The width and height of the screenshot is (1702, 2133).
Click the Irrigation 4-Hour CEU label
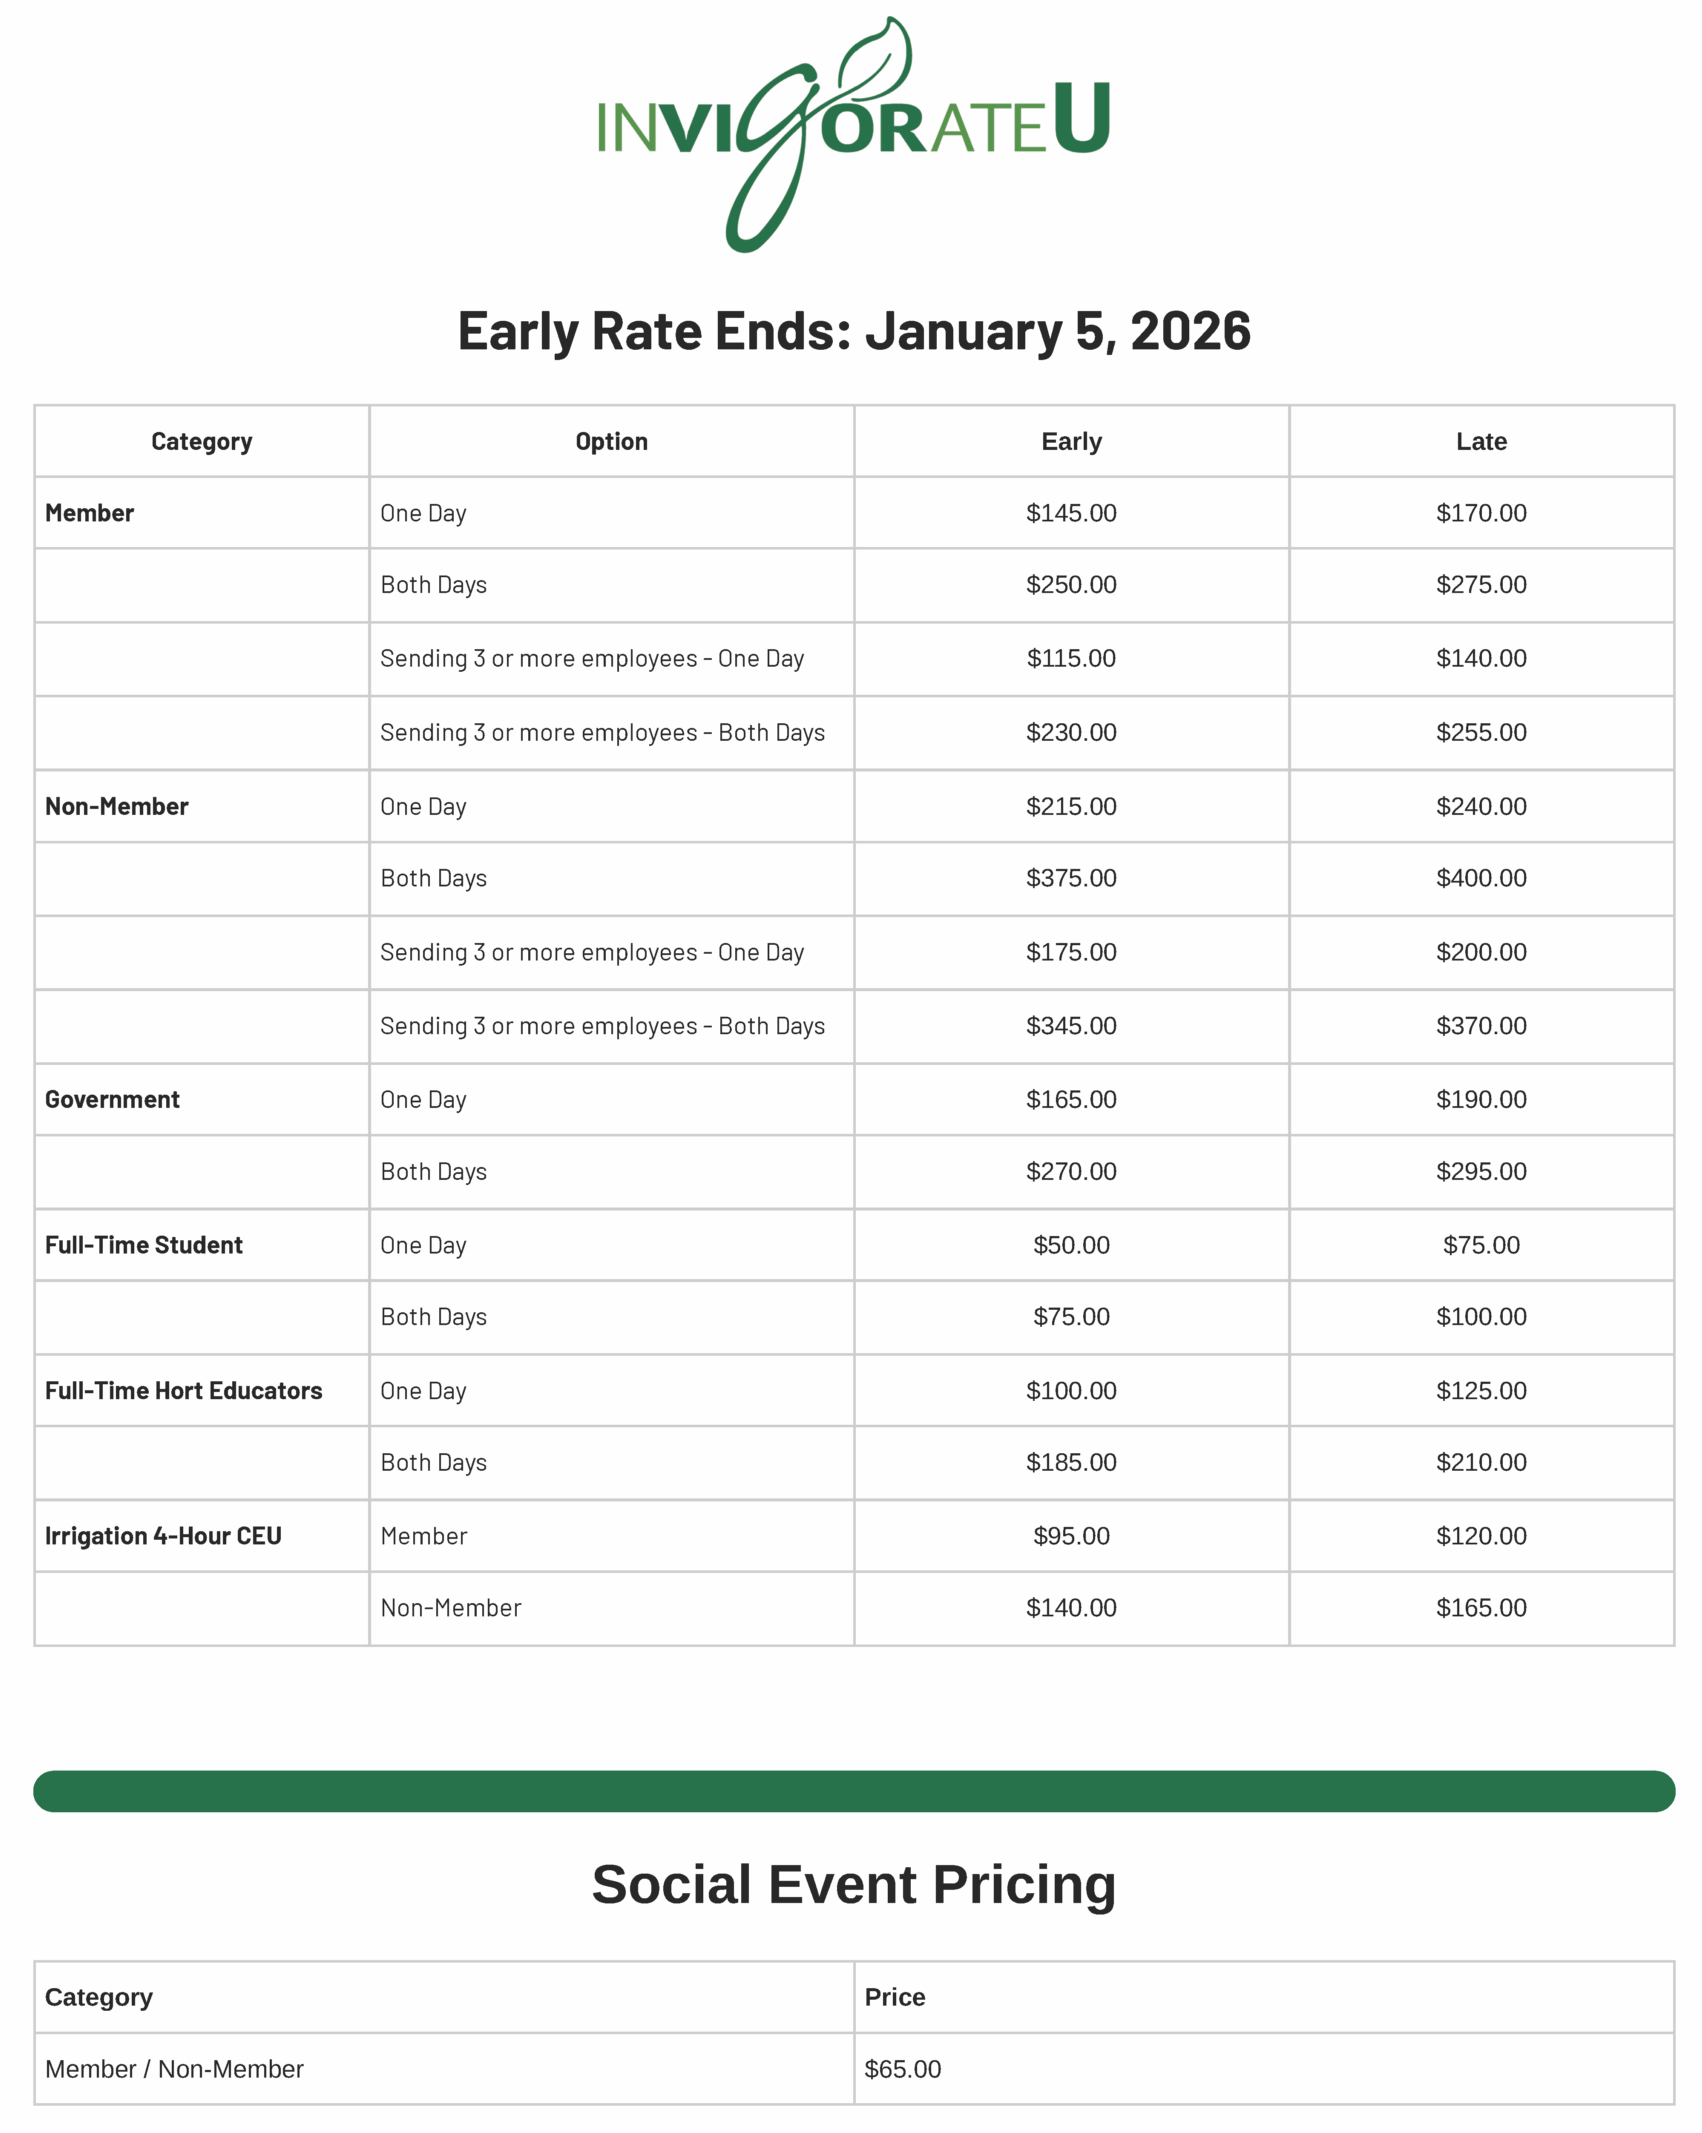pos(163,1534)
